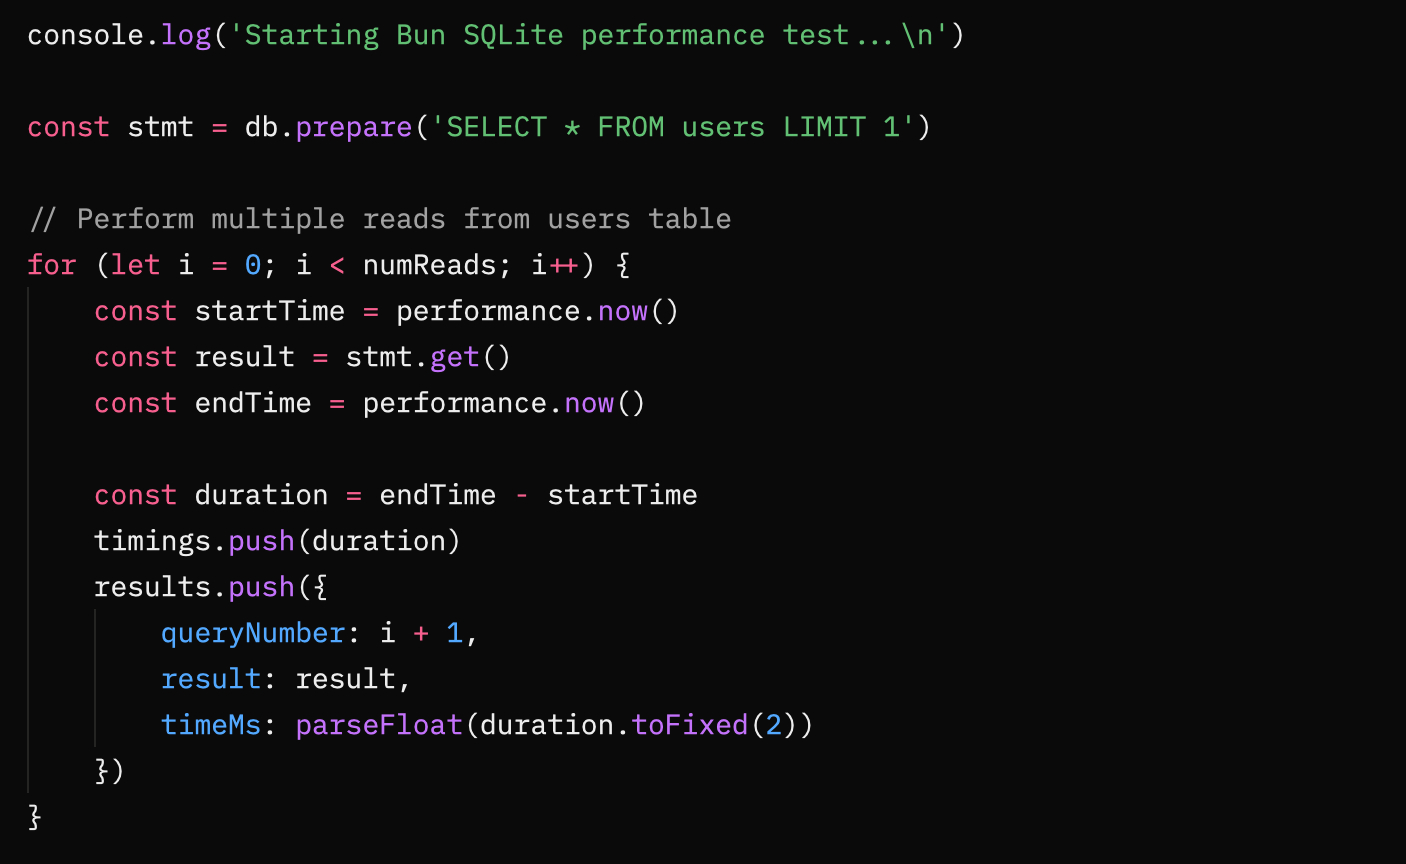Click the final closing curly brace
This screenshot has height=864, width=1406.
click(35, 817)
